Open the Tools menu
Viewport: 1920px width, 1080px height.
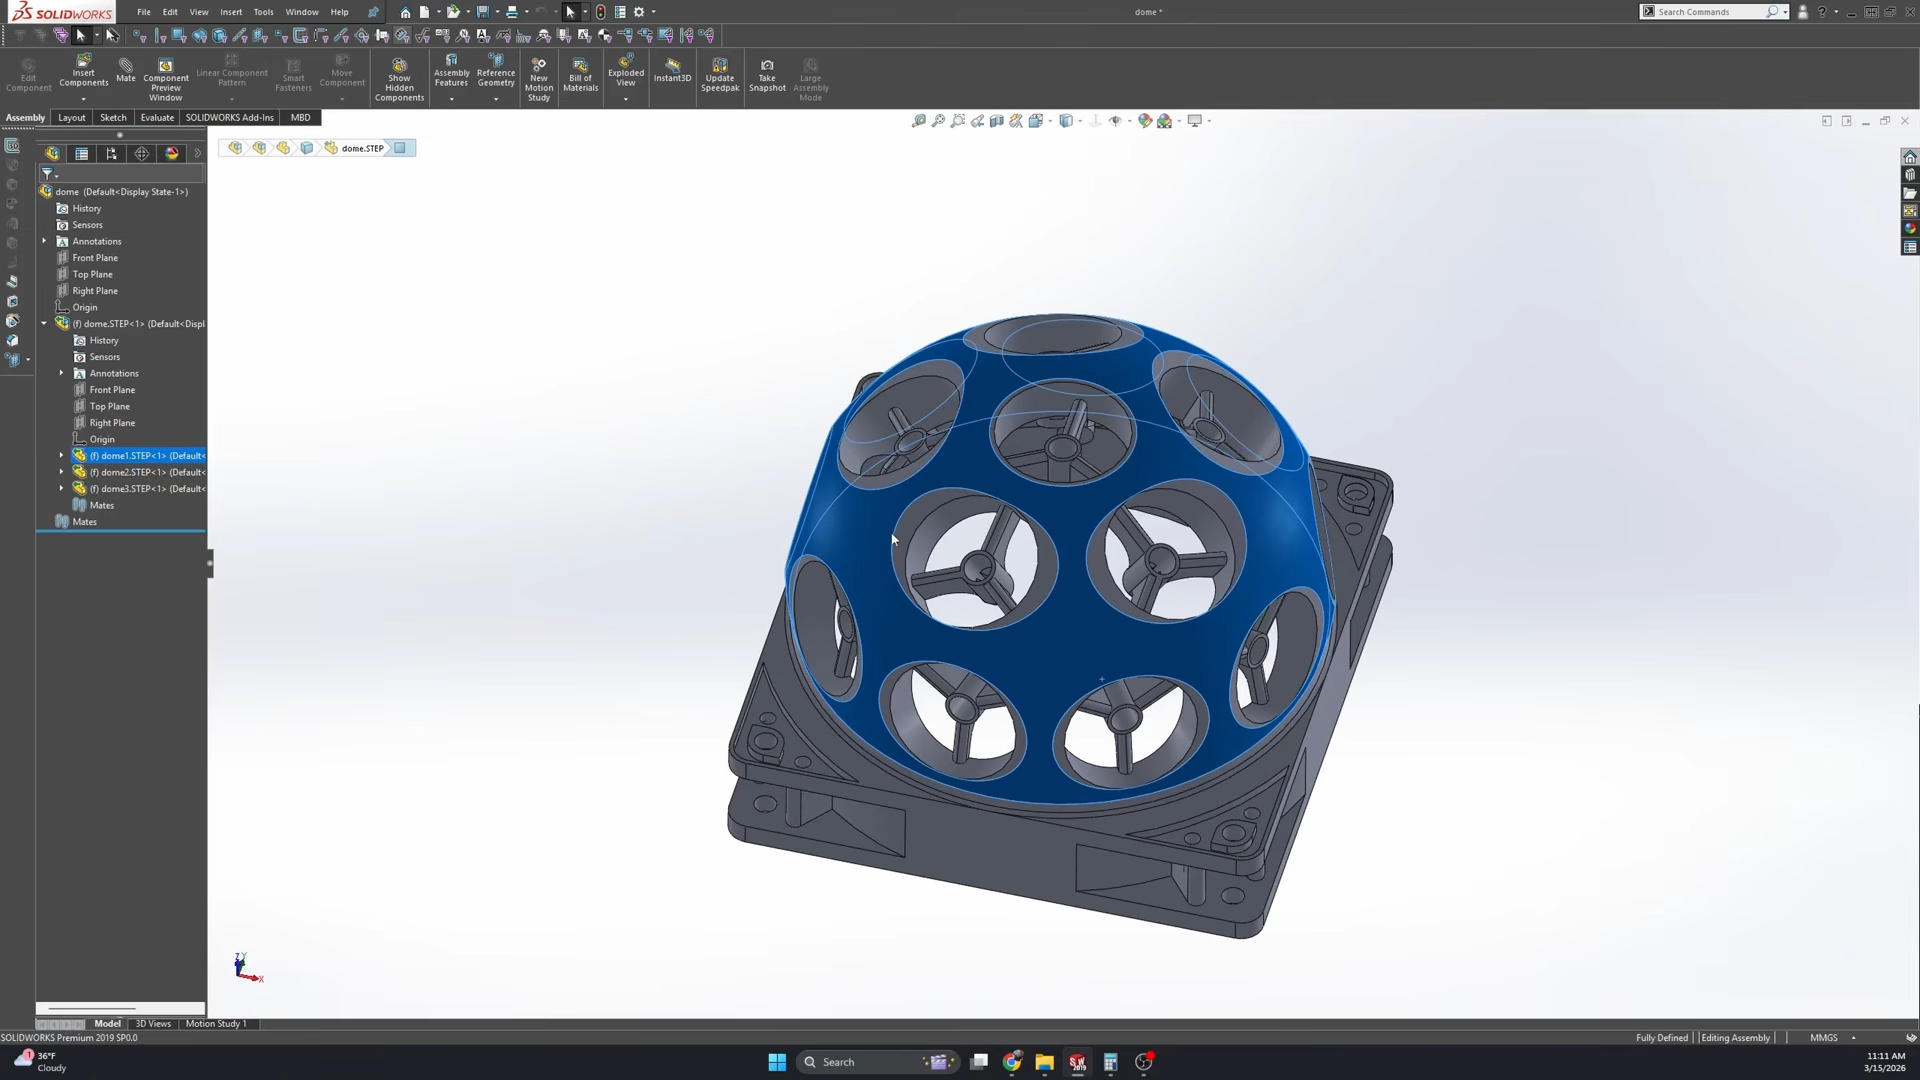tap(263, 12)
